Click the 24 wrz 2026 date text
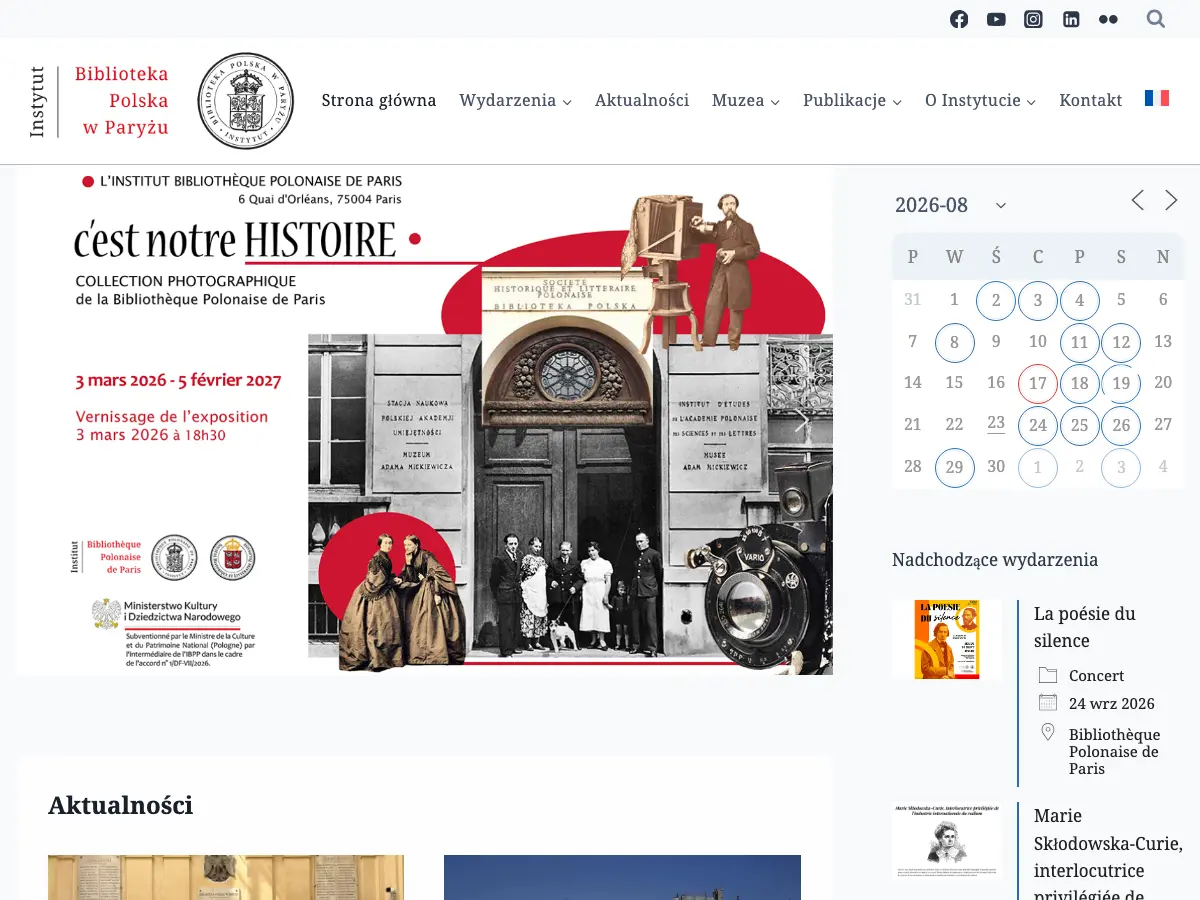Viewport: 1200px width, 900px height. [x=1112, y=704]
